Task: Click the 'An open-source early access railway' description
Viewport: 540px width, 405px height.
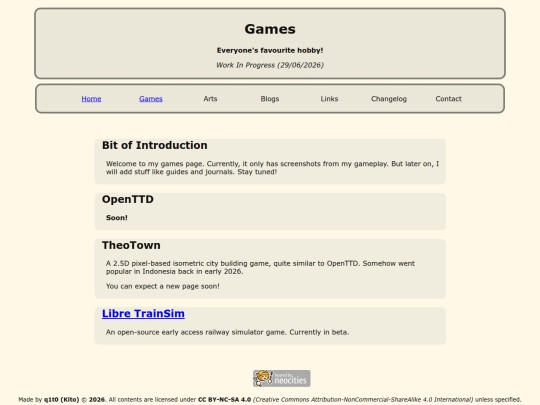Action: point(228,332)
